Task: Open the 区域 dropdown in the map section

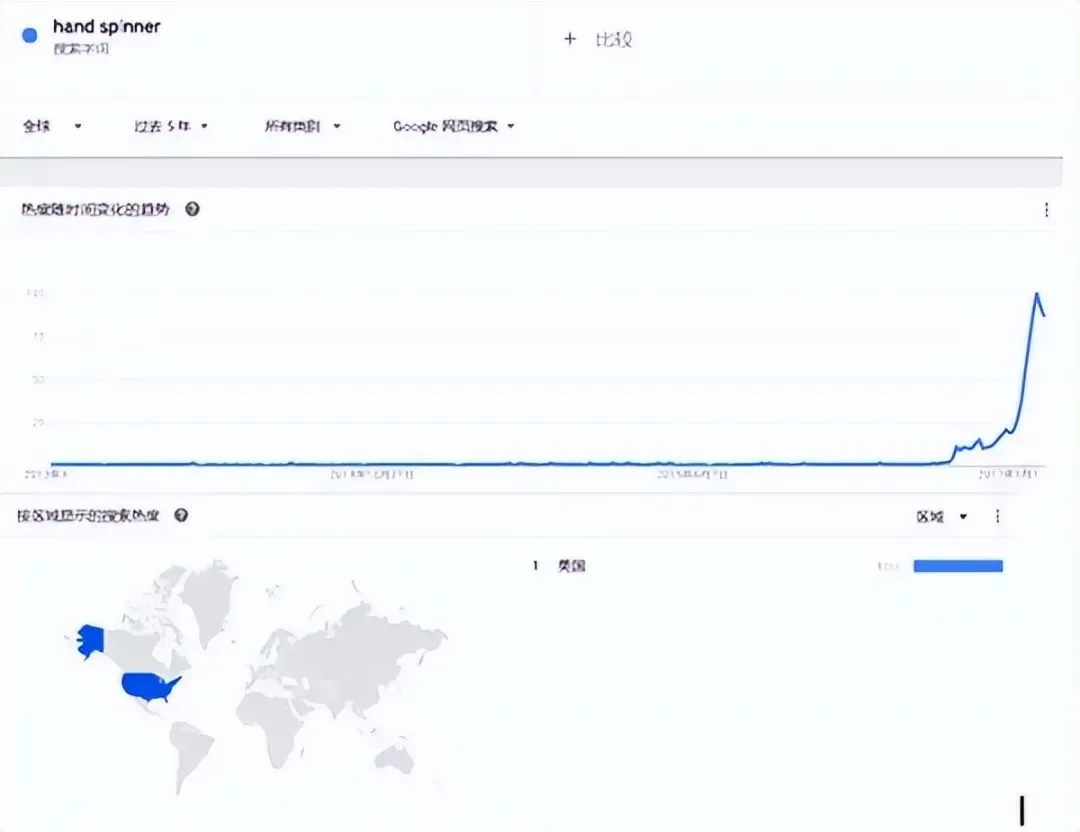Action: pos(942,516)
